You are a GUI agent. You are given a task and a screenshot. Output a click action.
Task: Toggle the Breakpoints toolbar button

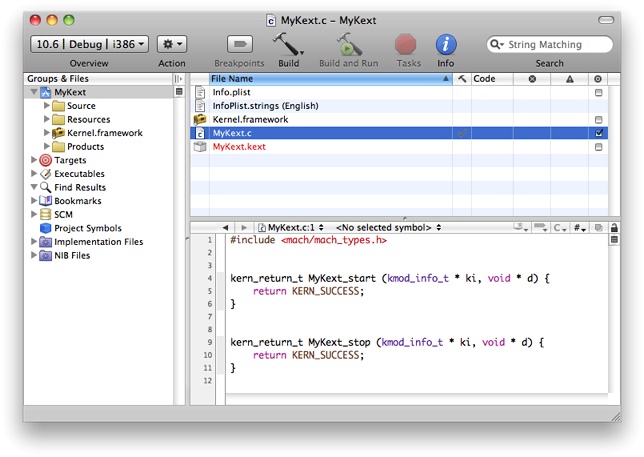tap(239, 44)
